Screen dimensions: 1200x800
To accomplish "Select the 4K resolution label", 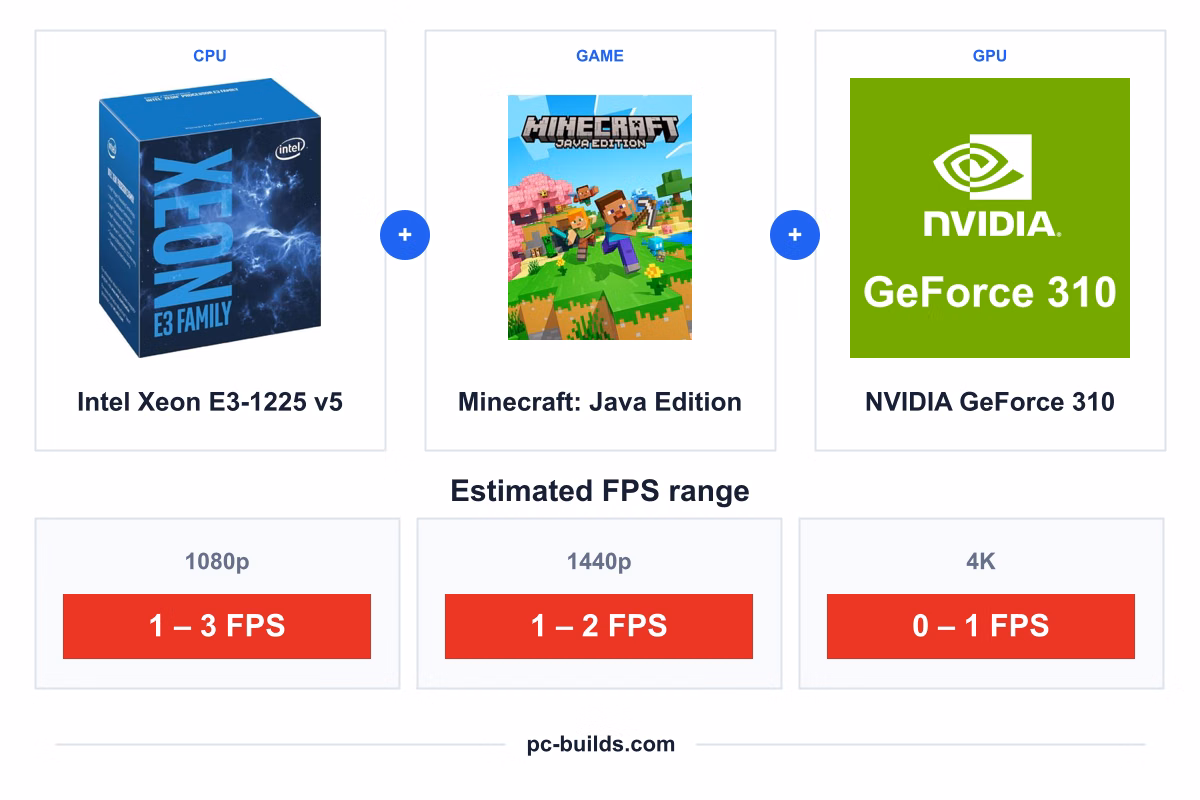I will pyautogui.click(x=981, y=562).
